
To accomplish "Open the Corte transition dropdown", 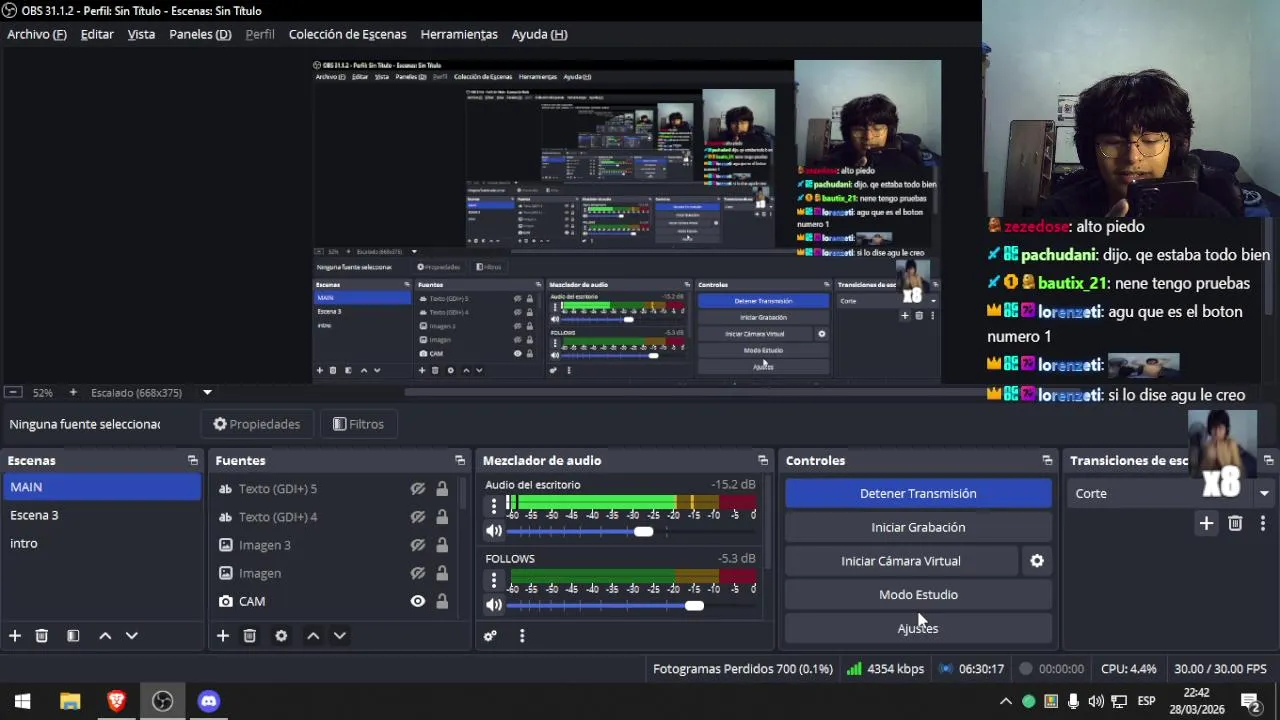I will [x=1170, y=493].
